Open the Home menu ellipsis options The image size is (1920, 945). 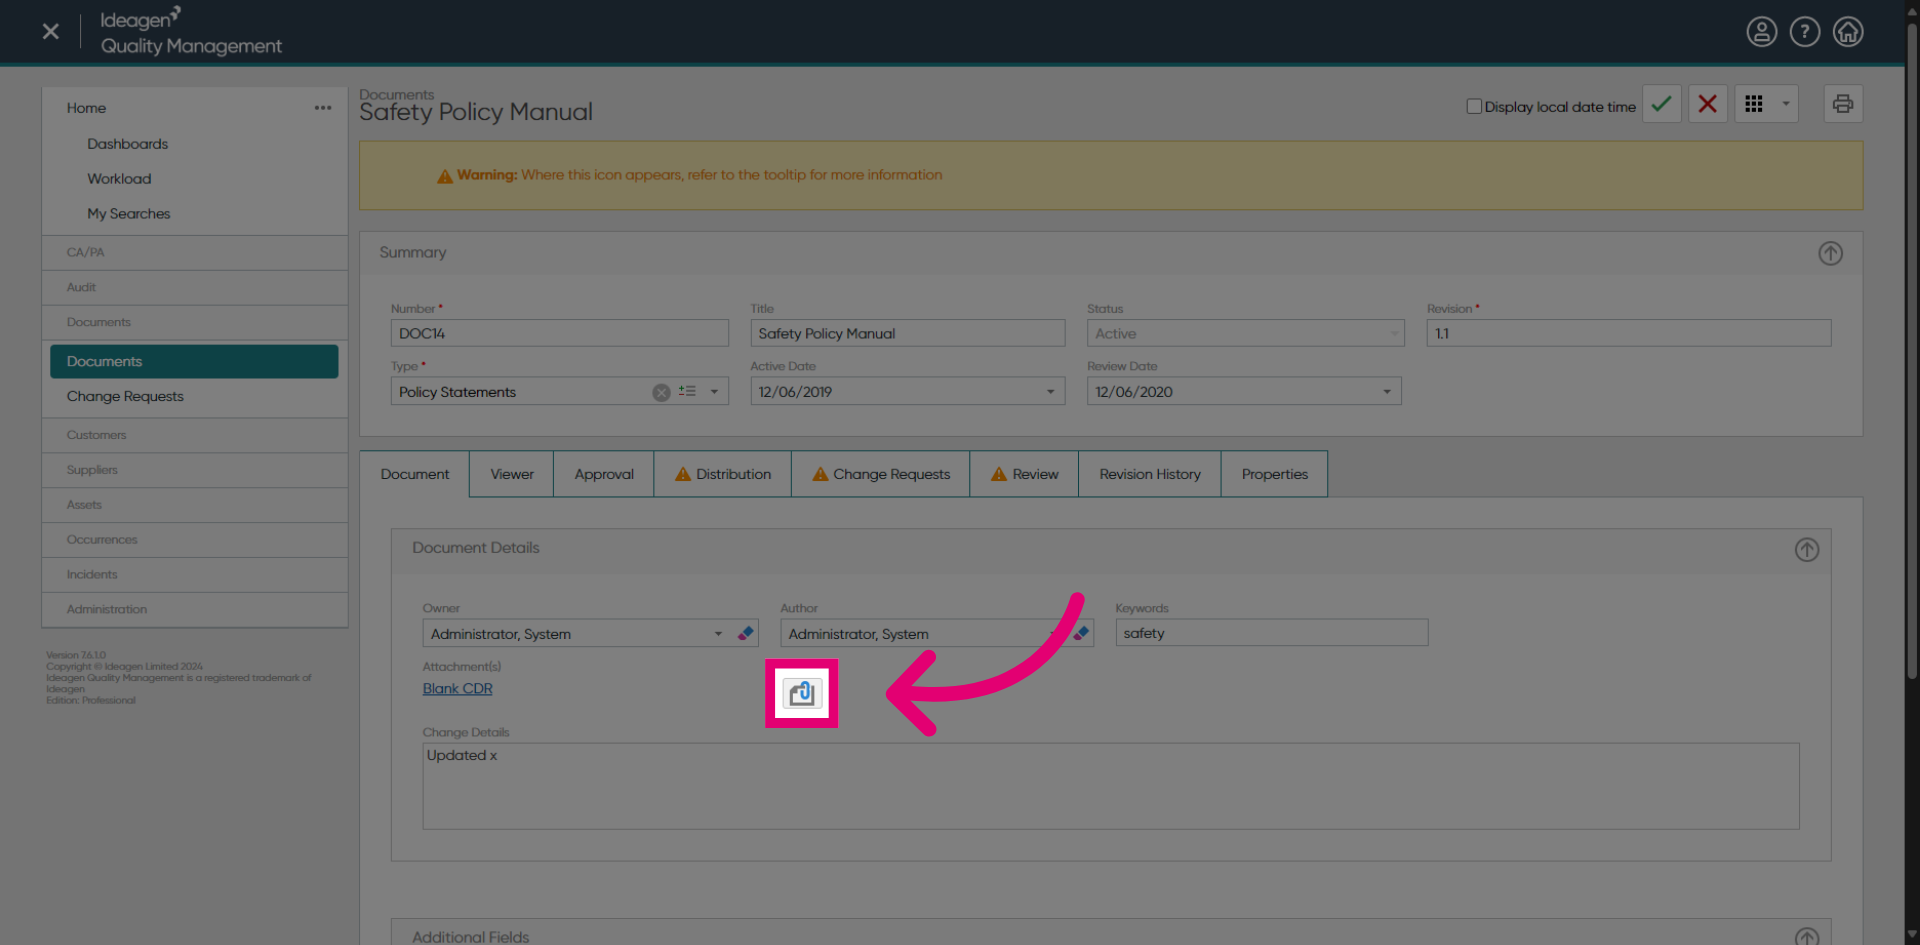coord(322,108)
